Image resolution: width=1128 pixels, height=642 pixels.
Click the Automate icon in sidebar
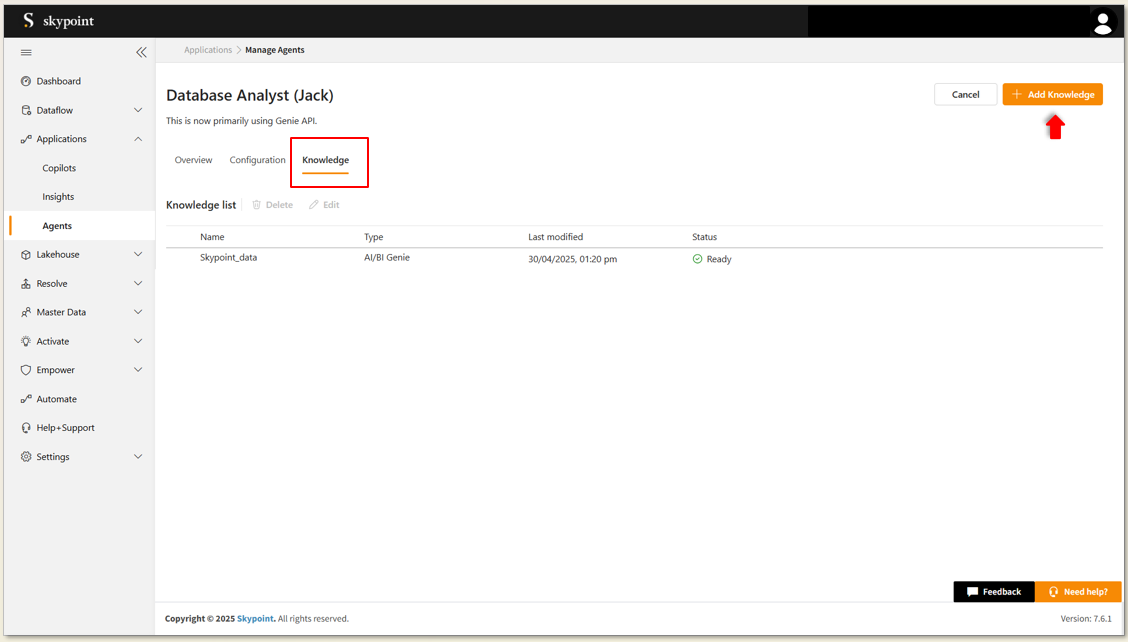(x=26, y=399)
